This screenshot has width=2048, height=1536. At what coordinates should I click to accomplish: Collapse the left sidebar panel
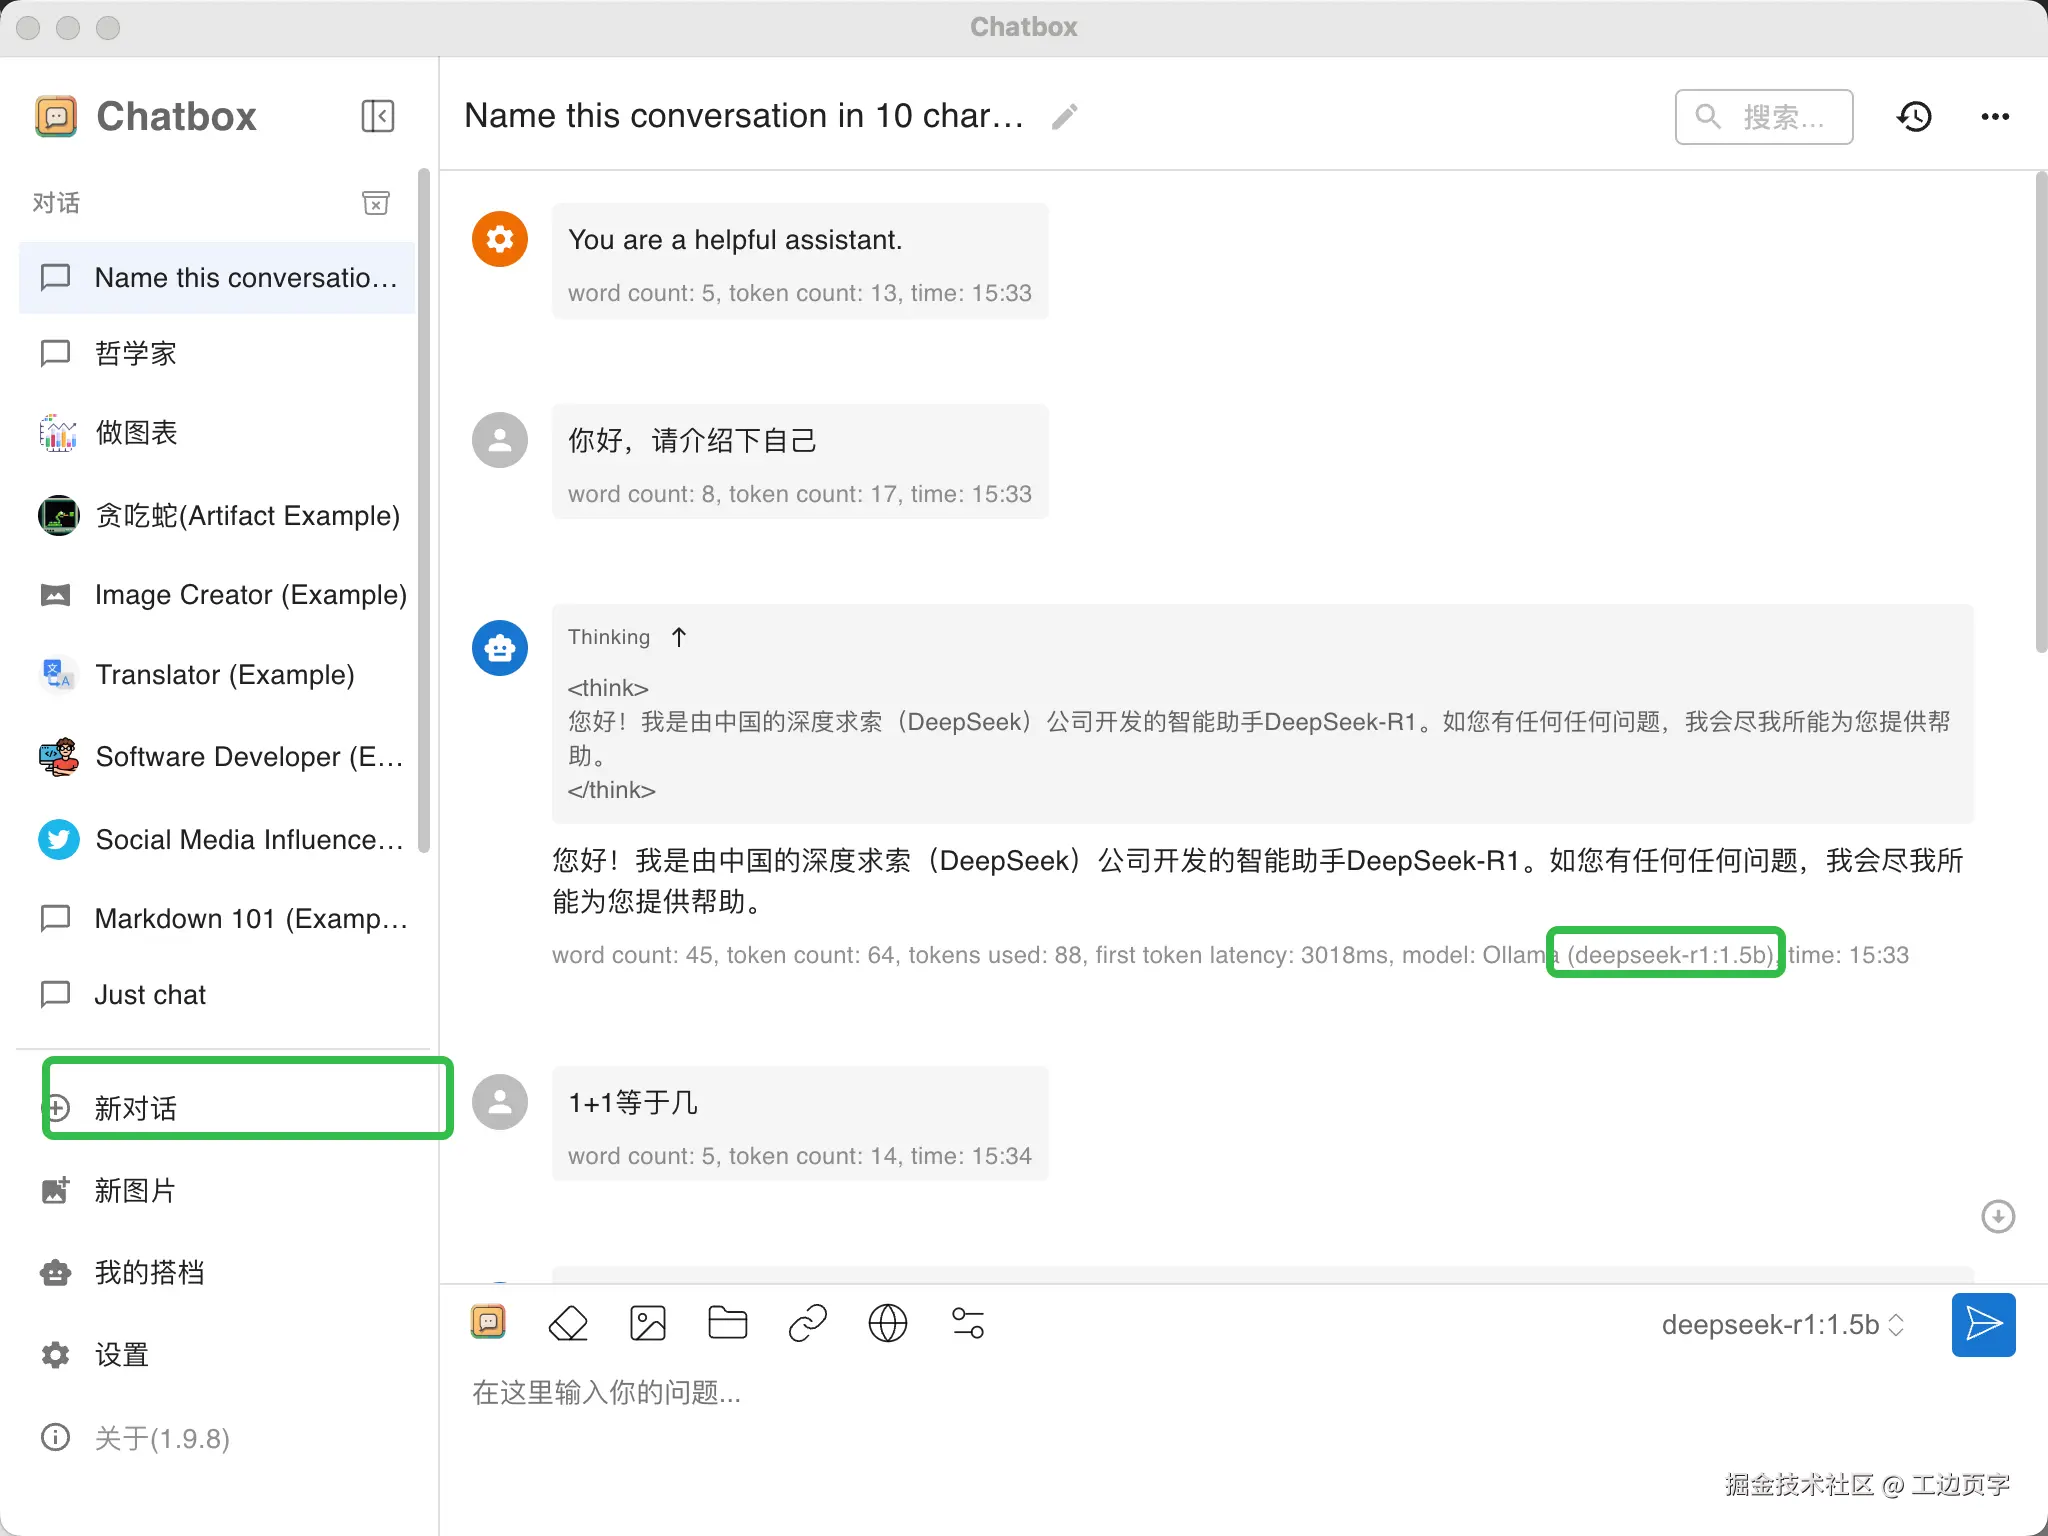point(377,116)
